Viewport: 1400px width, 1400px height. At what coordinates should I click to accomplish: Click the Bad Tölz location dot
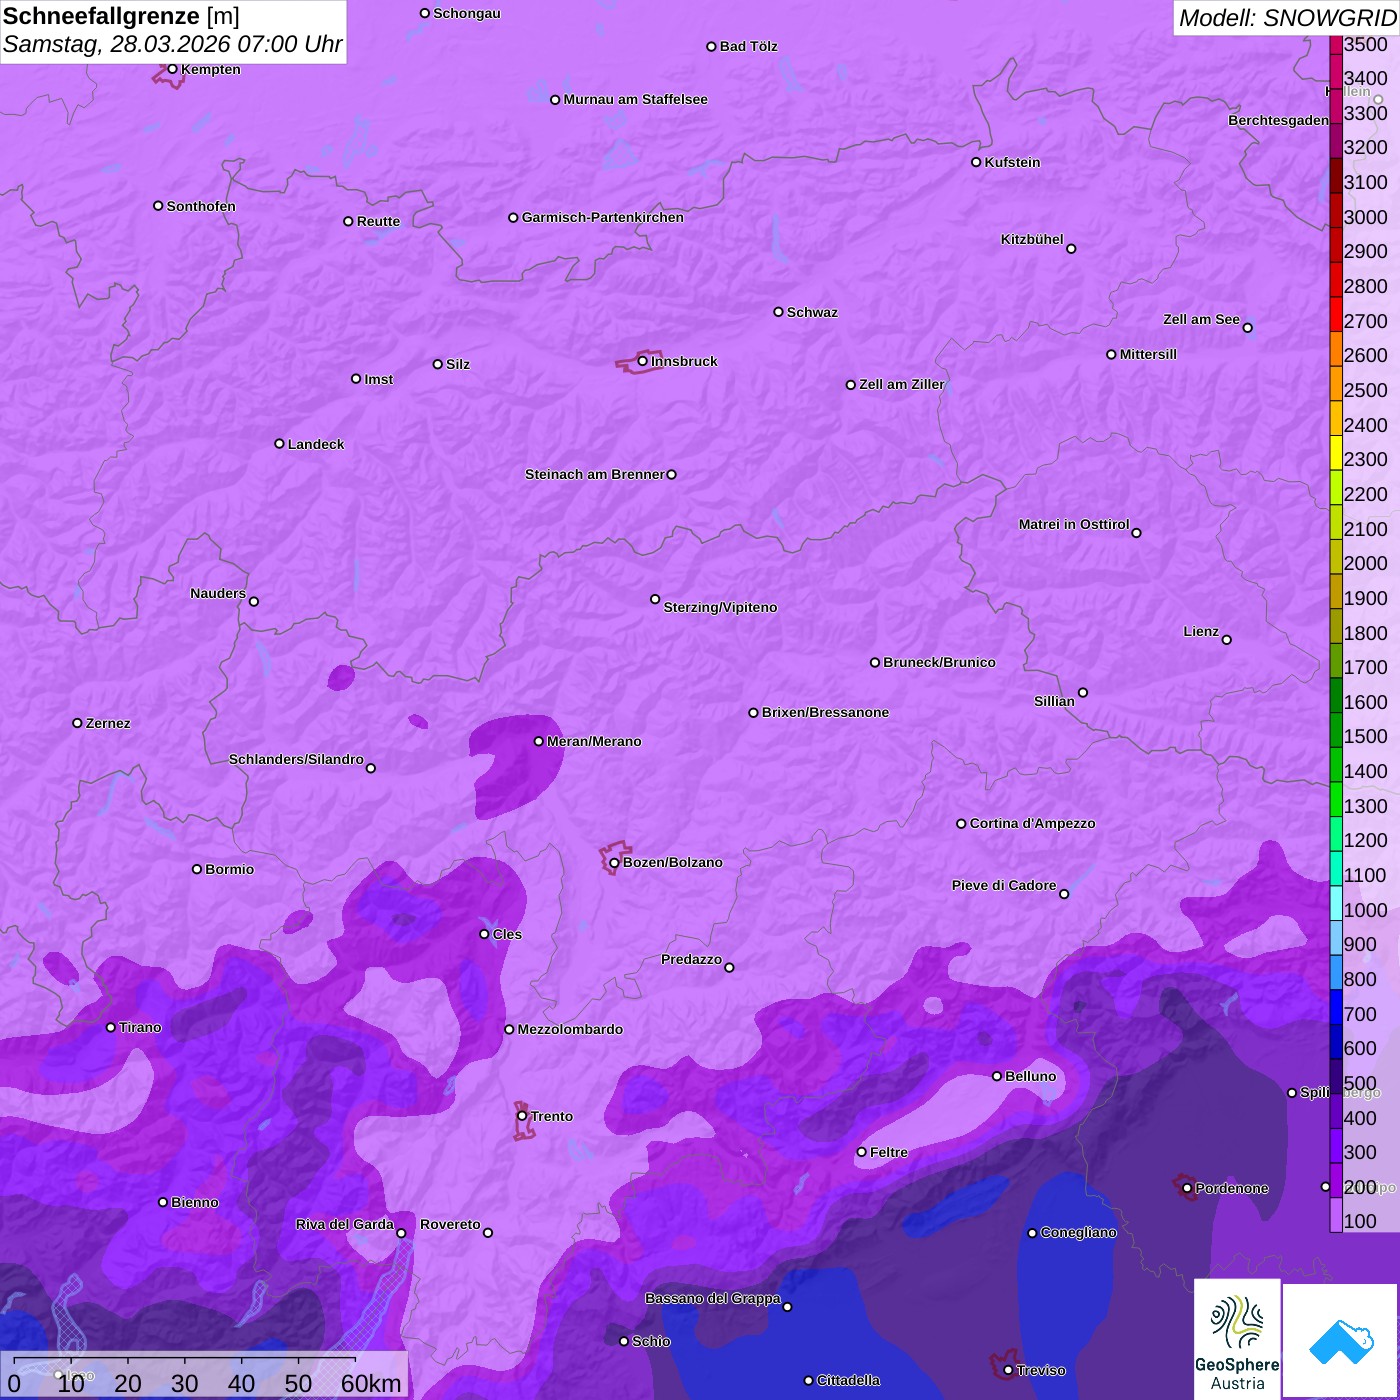(x=711, y=46)
